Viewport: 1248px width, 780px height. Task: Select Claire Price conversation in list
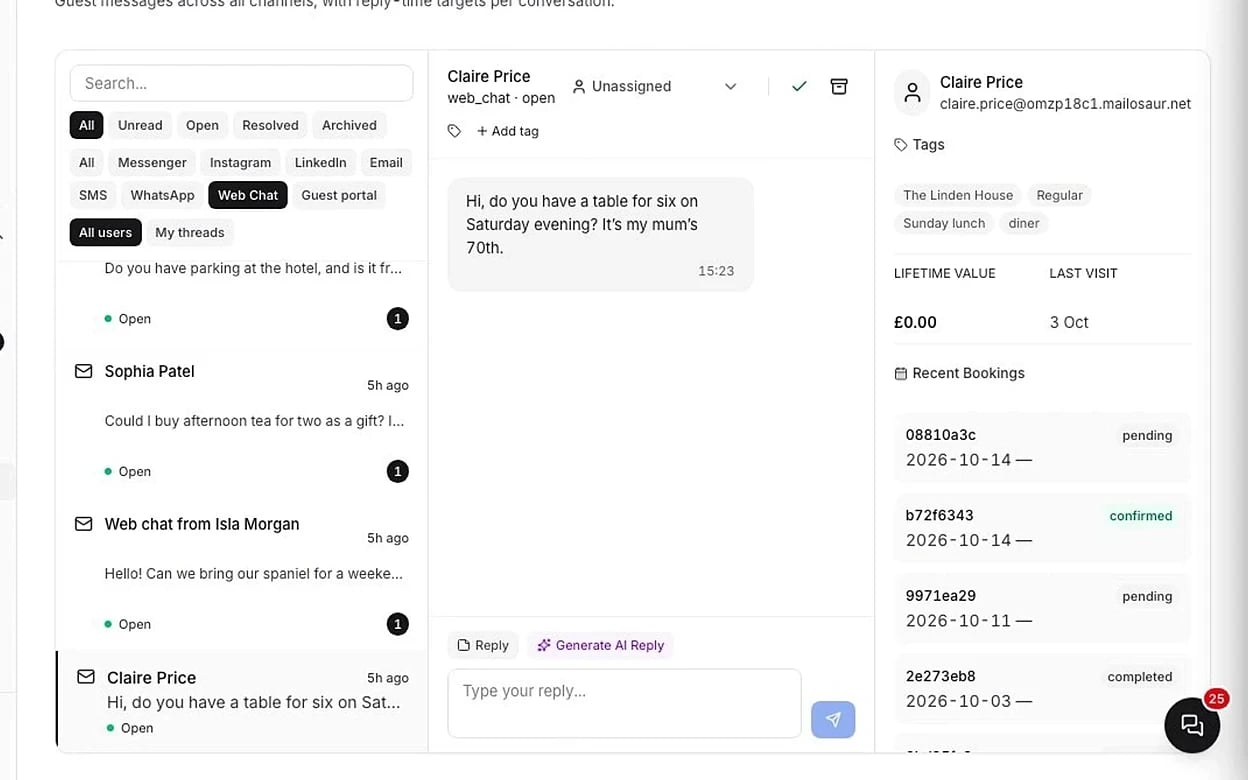click(x=241, y=701)
